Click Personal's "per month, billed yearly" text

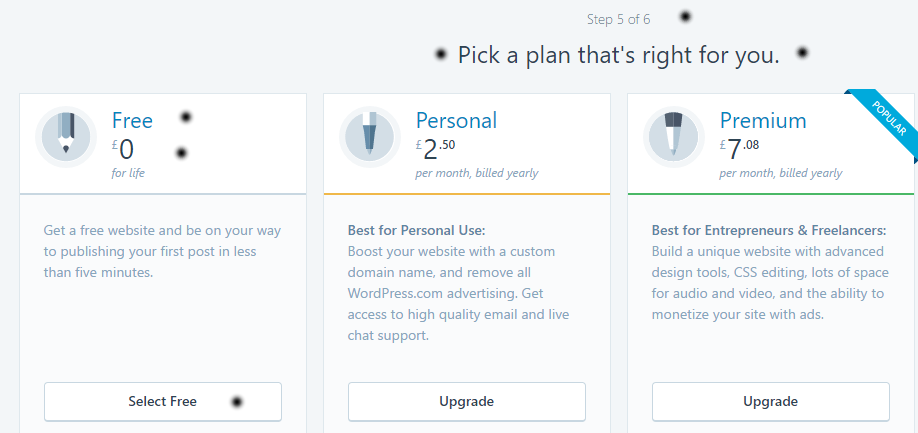click(x=476, y=173)
